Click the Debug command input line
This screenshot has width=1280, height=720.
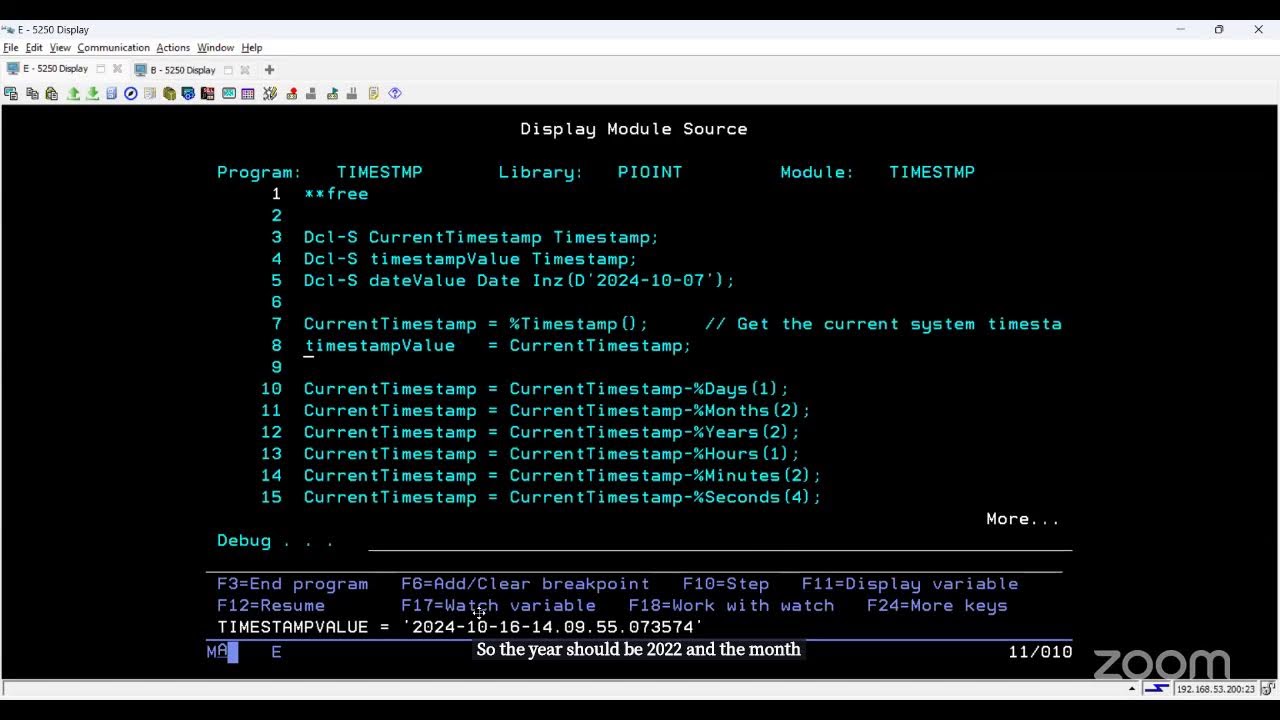720,541
